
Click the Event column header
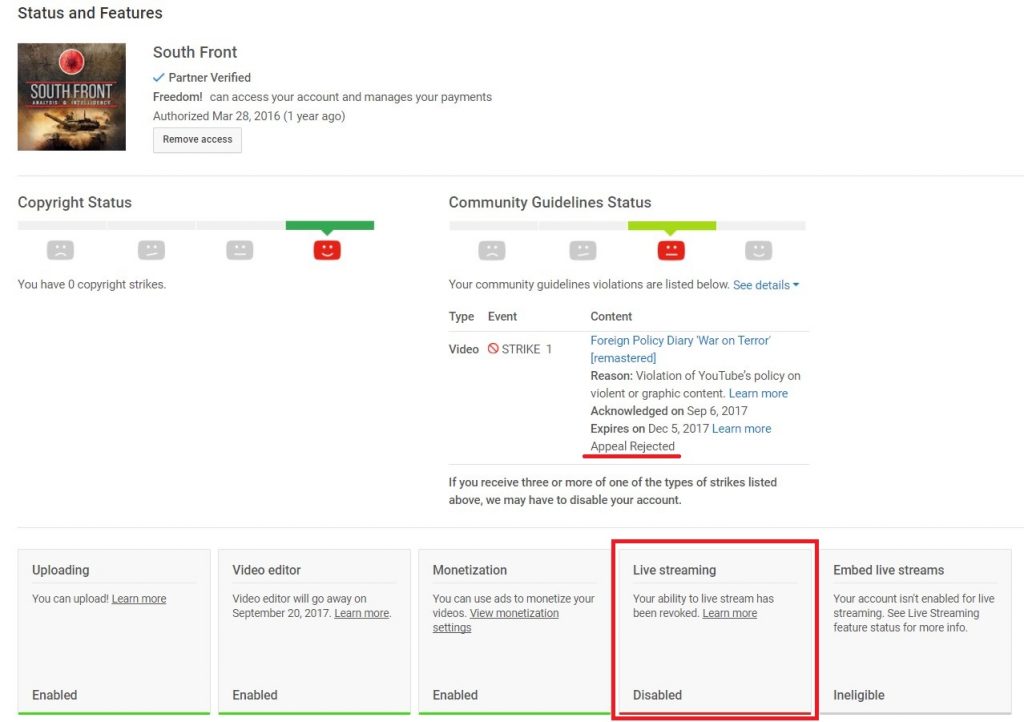(x=502, y=317)
